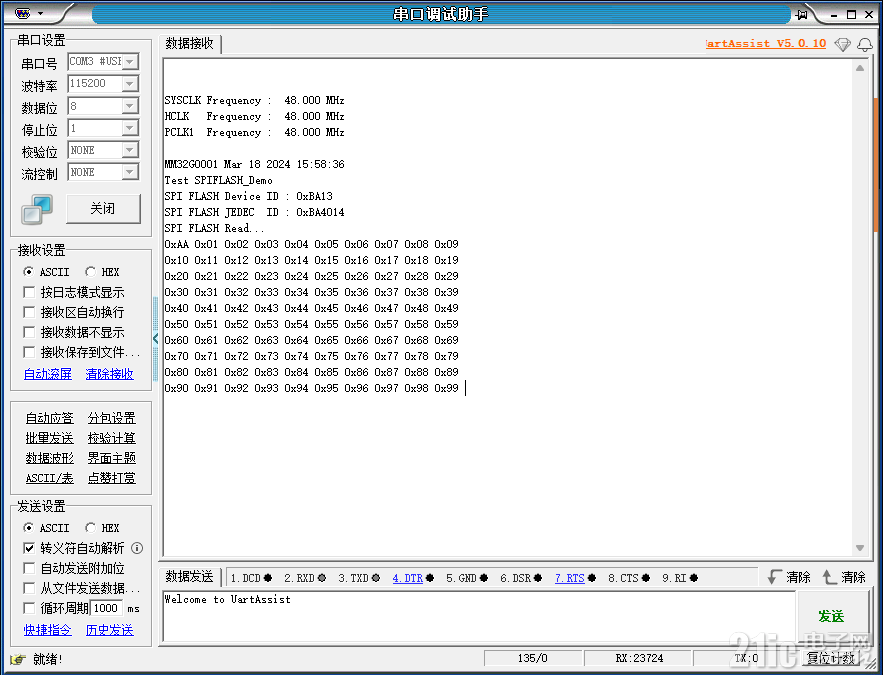Enable 接收保存到文件 checkbox
The image size is (883, 675).
[x=29, y=352]
